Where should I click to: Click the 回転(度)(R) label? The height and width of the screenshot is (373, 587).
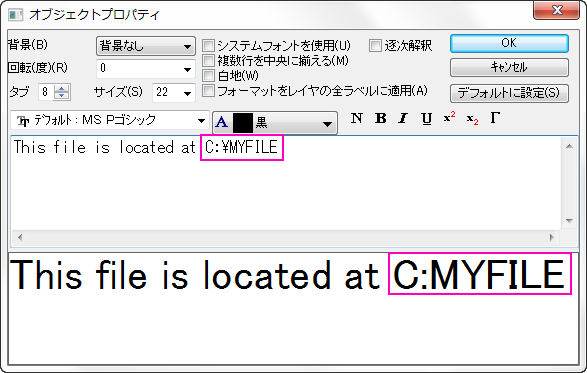coord(38,68)
